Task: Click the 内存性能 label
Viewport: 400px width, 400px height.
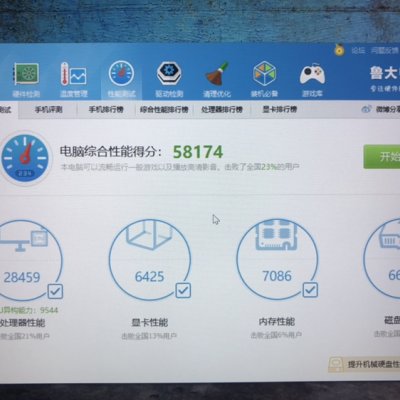Action: click(x=277, y=321)
